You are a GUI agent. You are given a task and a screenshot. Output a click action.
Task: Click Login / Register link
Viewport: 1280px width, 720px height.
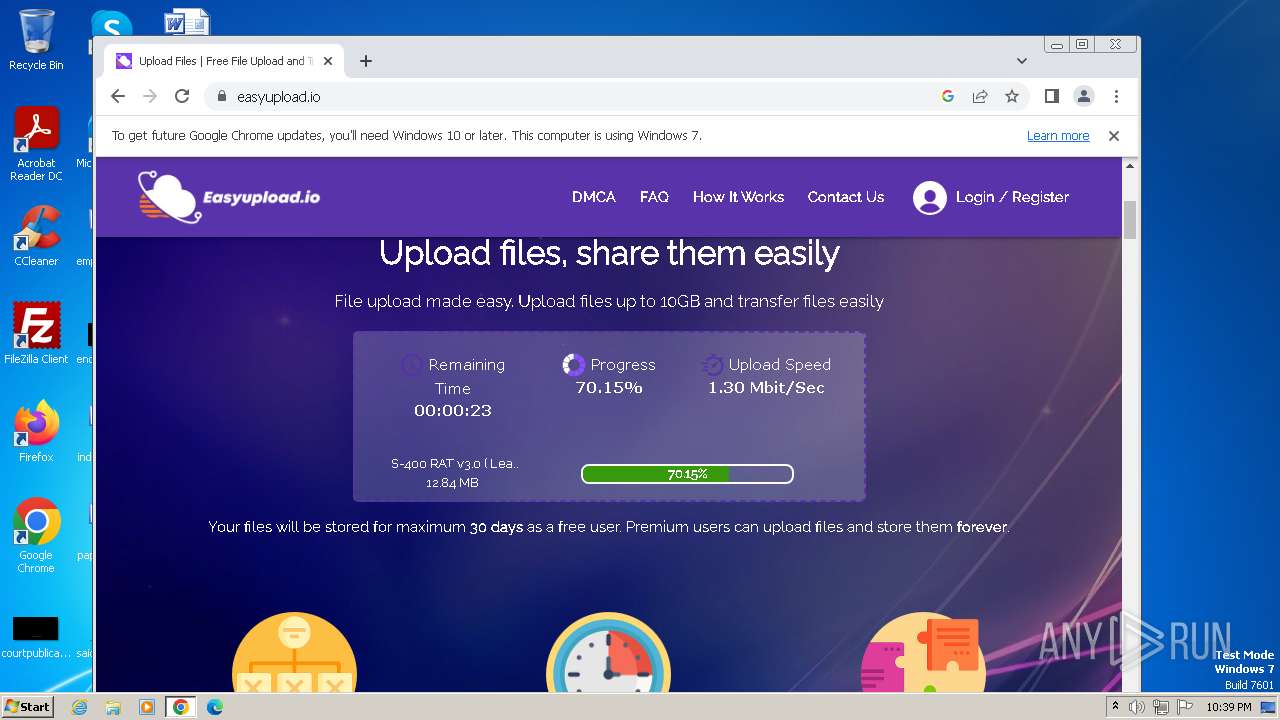click(1012, 197)
